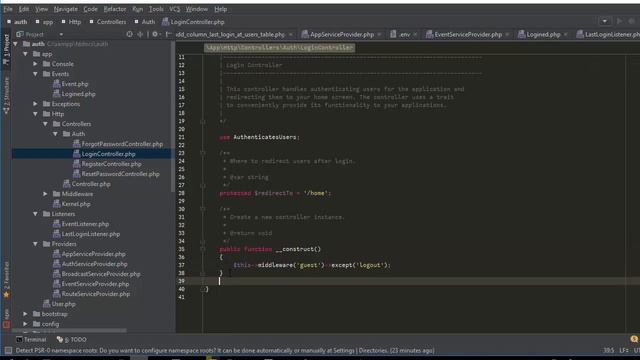This screenshot has width=640, height=360.
Task: Select LoginController.php in project tree
Action: tap(104, 154)
